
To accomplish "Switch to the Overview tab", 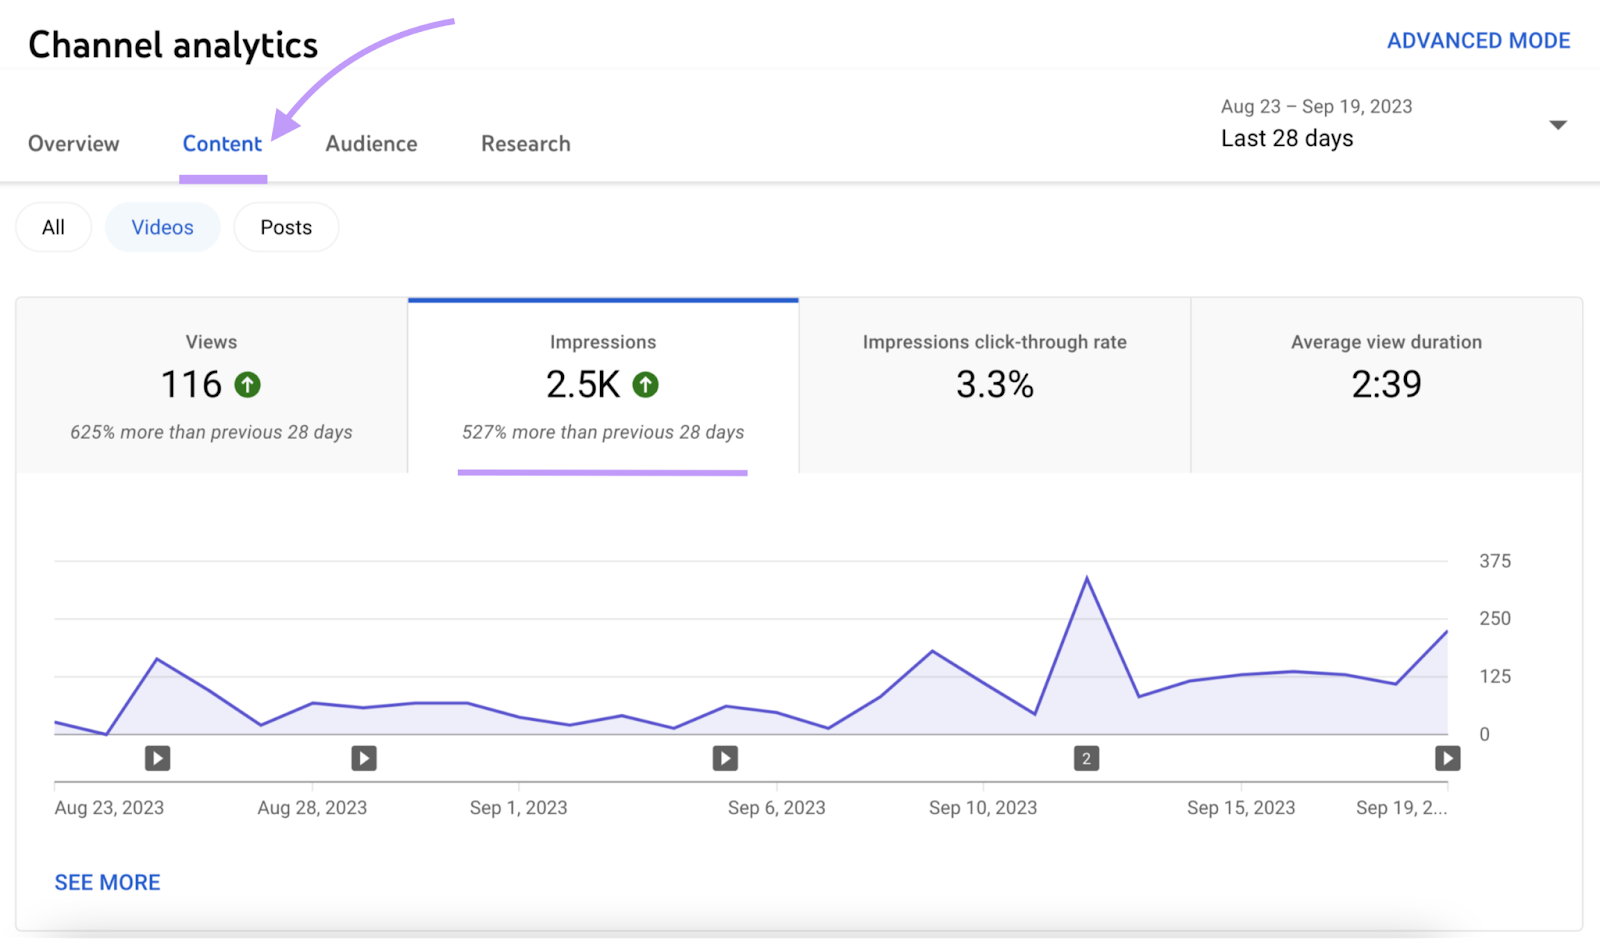I will (x=73, y=143).
